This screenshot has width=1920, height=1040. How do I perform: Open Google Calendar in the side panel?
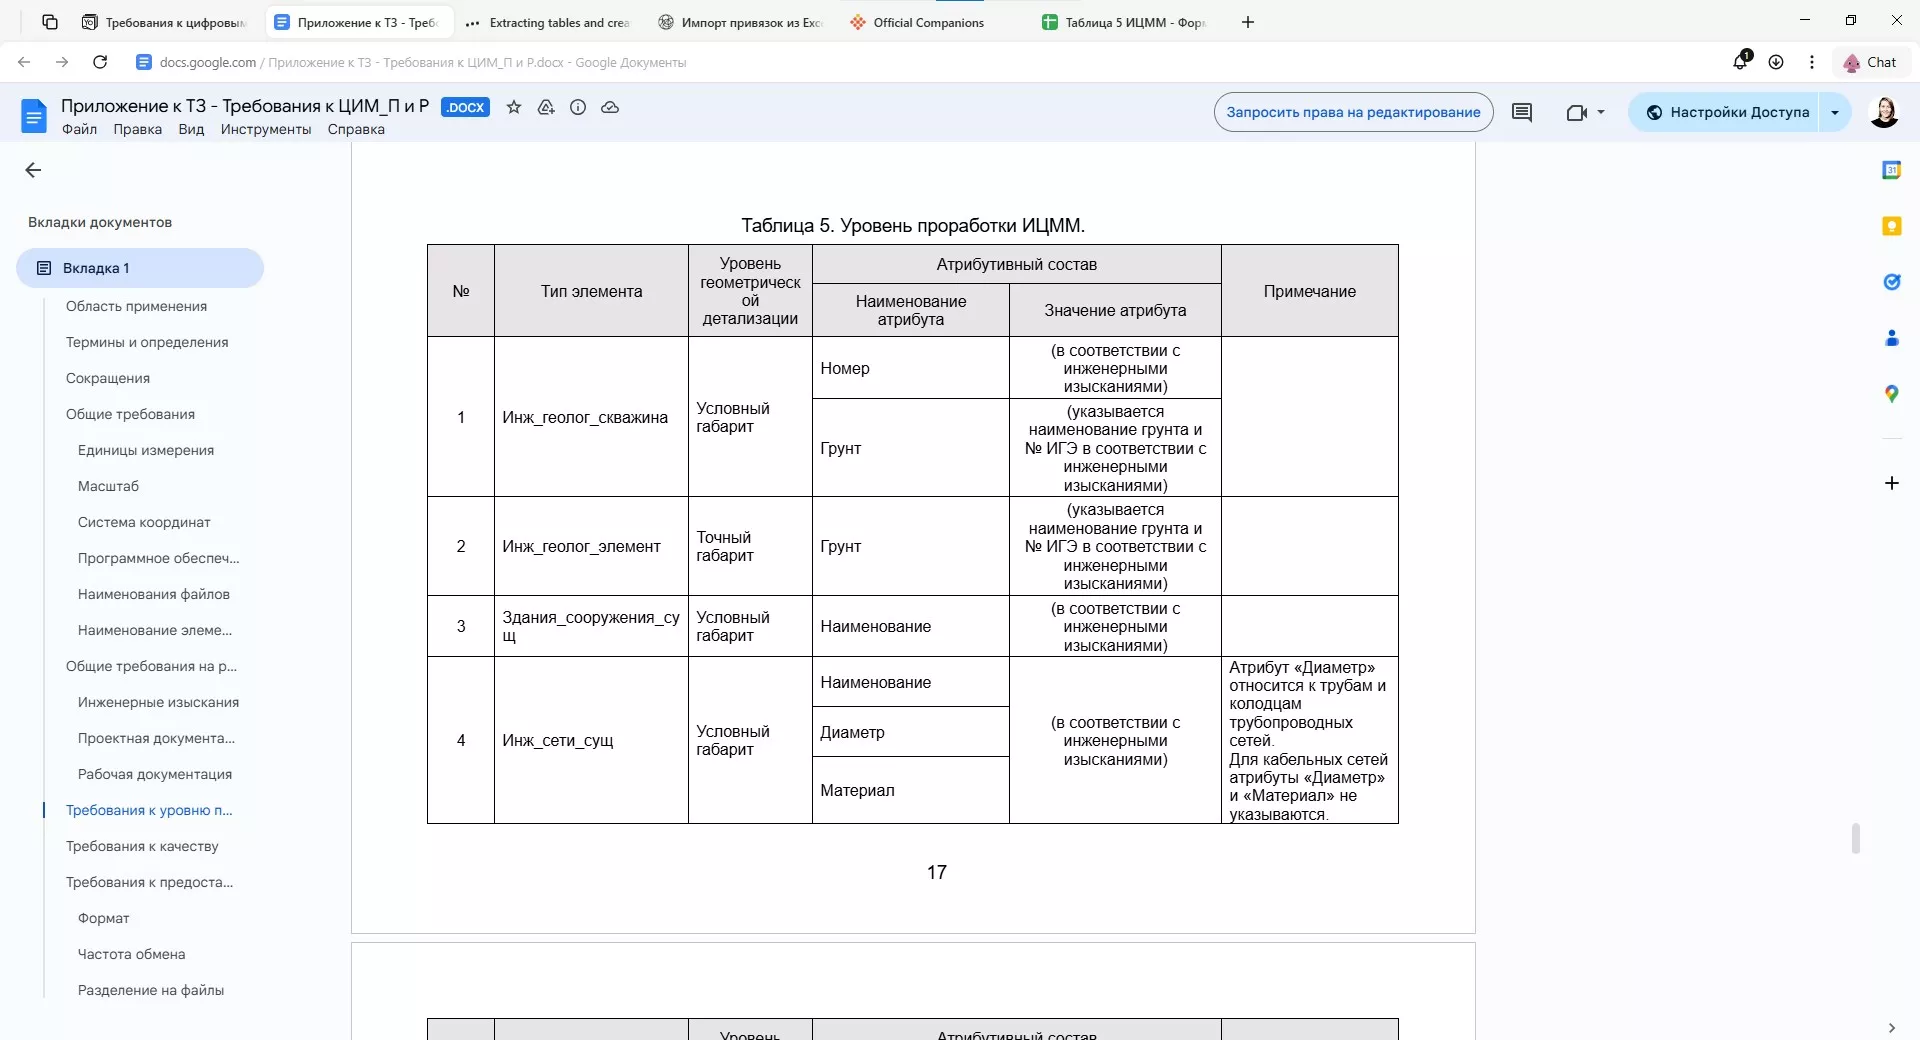click(1891, 170)
